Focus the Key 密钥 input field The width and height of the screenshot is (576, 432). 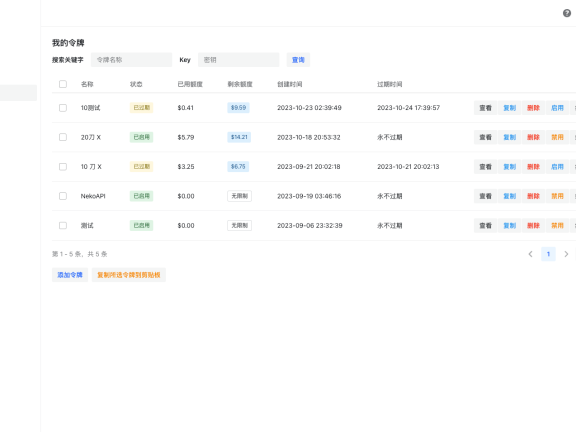pyautogui.click(x=238, y=60)
